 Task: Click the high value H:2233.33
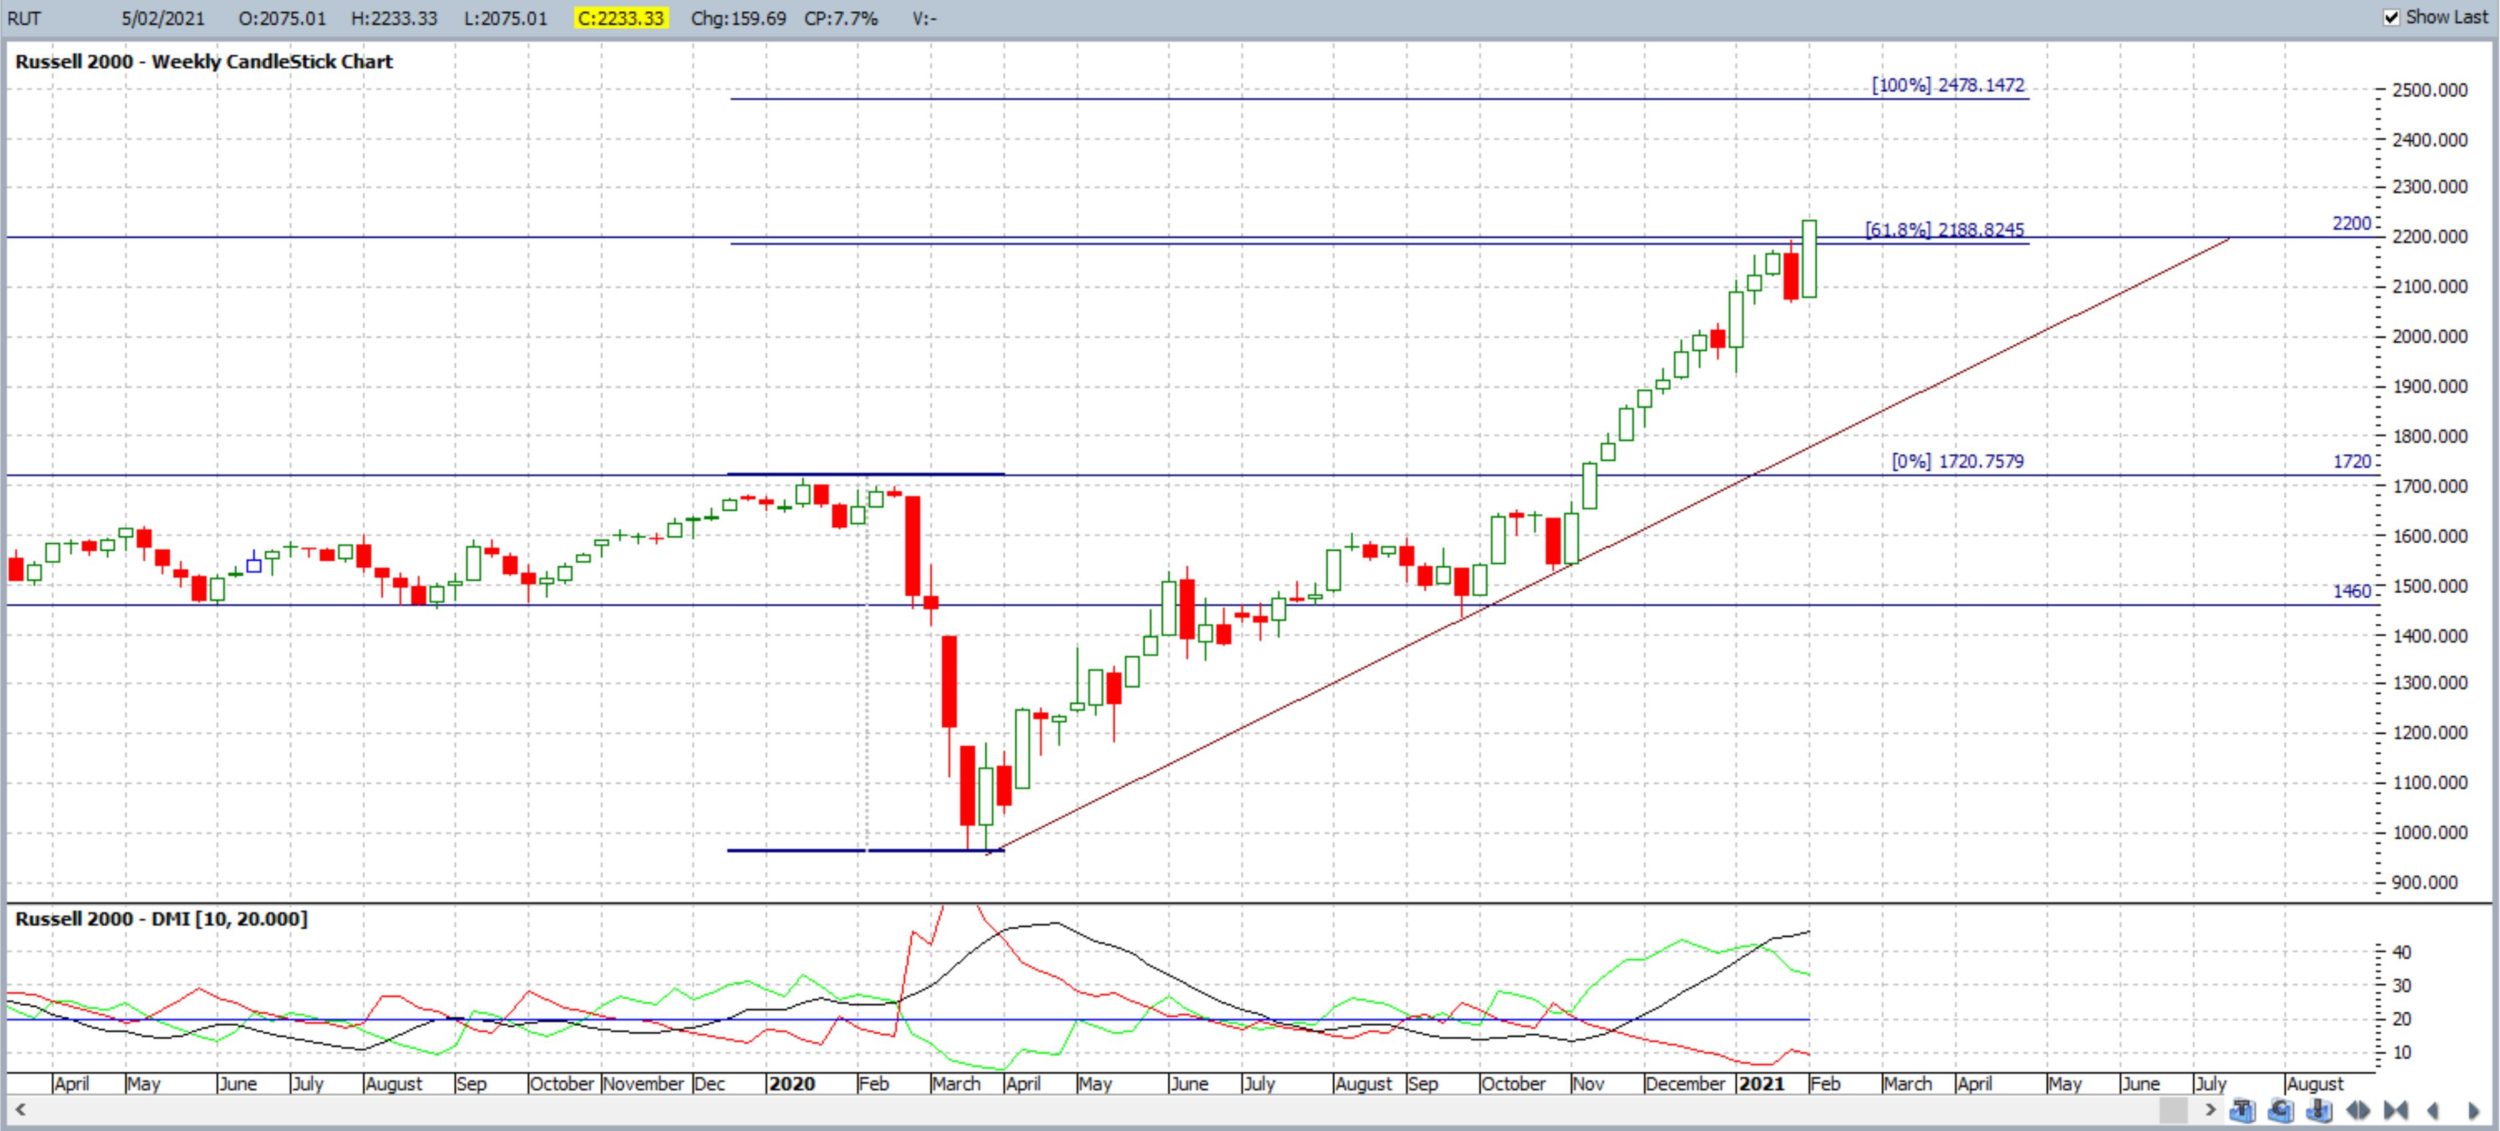394,18
